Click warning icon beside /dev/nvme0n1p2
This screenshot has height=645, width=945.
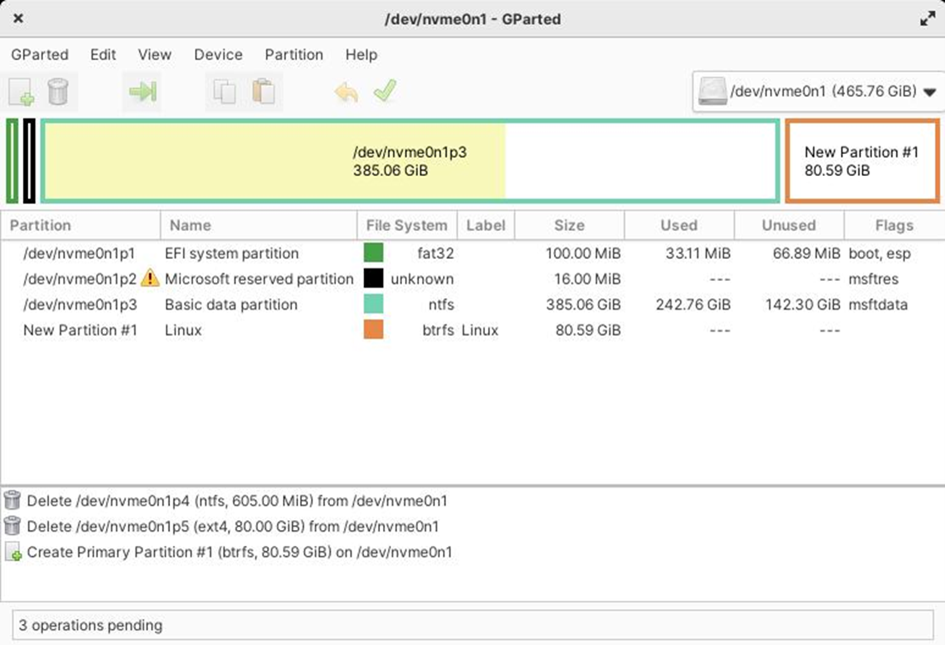[150, 278]
